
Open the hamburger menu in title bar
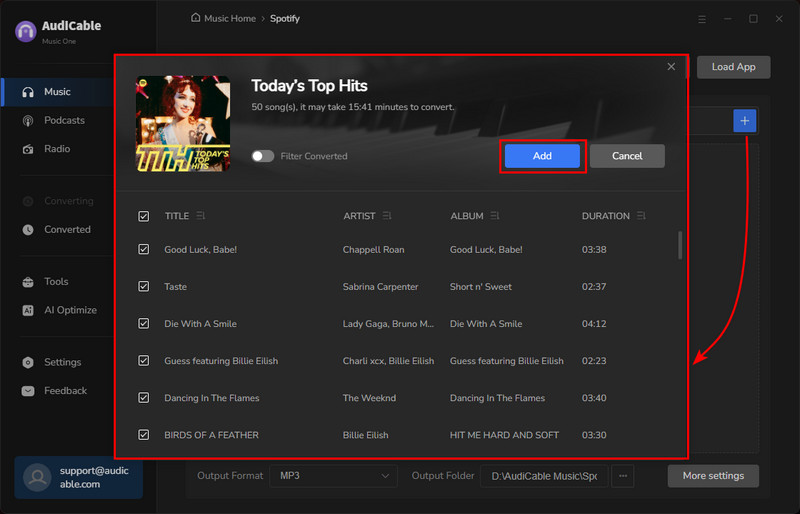tap(702, 19)
